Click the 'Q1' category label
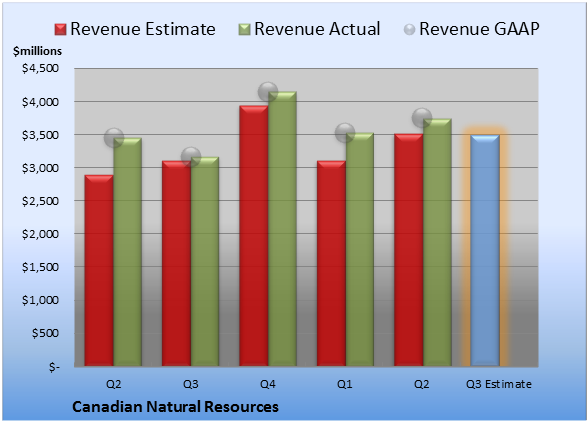Image resolution: width=588 pixels, height=422 pixels. (345, 384)
